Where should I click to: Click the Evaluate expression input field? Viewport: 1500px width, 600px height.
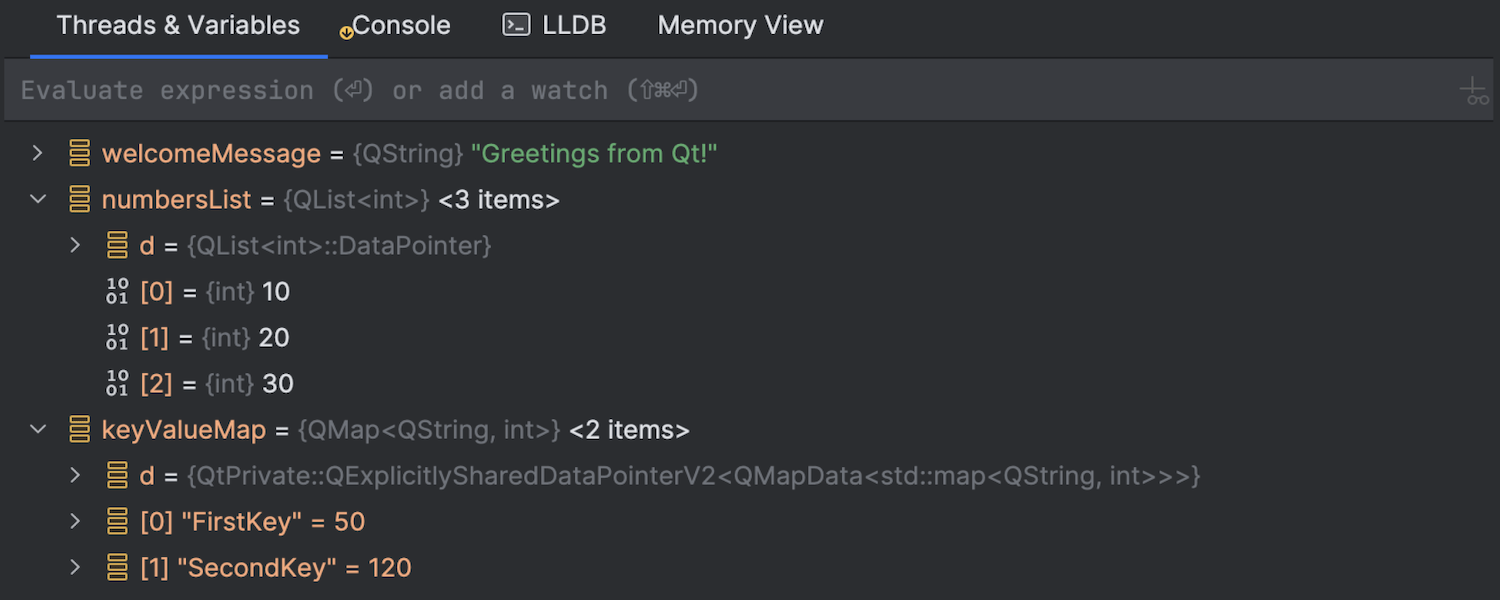[700, 91]
